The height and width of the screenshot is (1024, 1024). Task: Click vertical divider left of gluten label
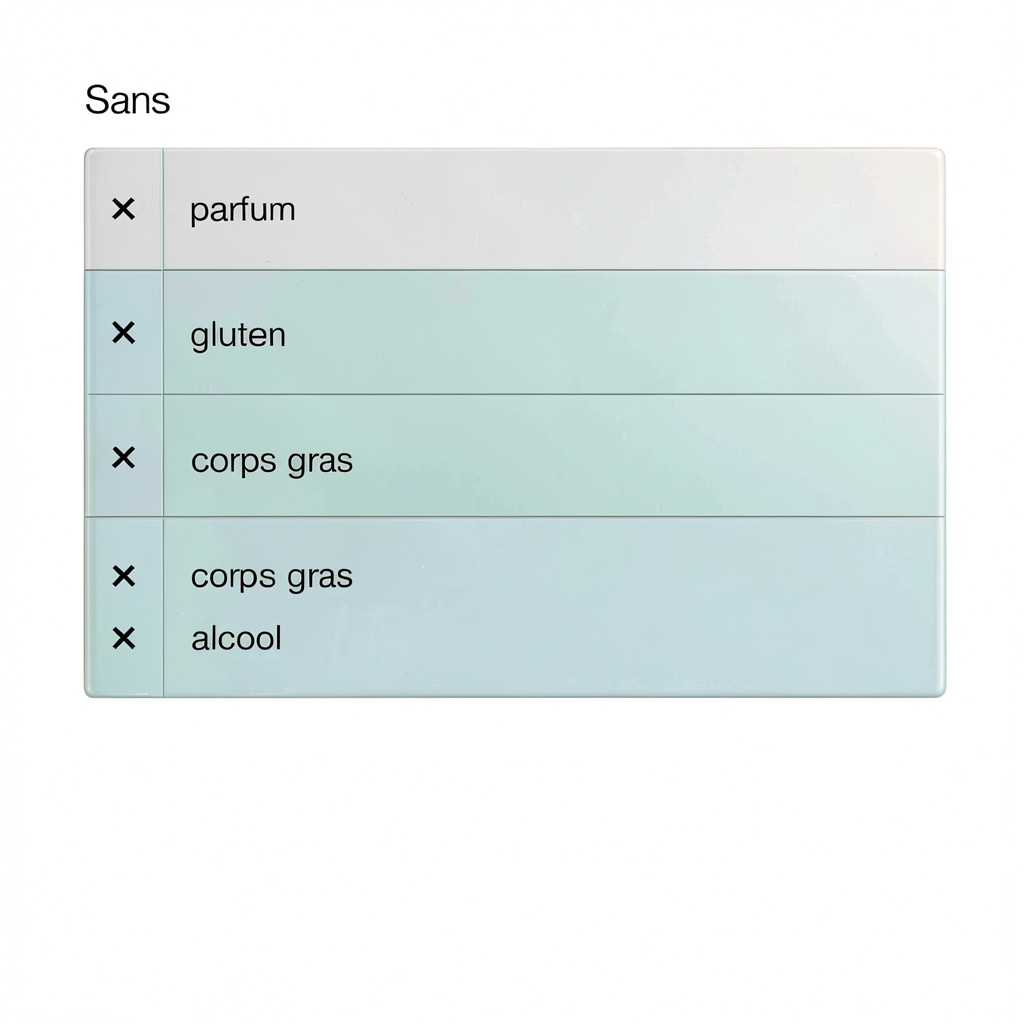[163, 333]
